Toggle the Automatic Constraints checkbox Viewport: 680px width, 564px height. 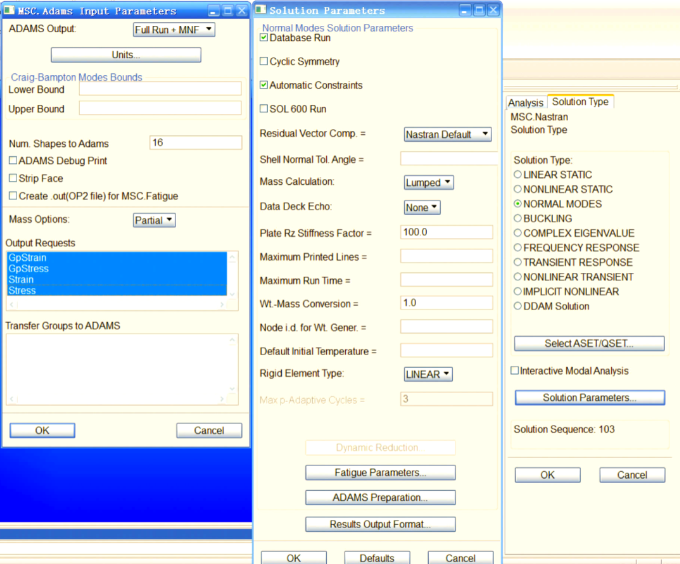tap(264, 85)
